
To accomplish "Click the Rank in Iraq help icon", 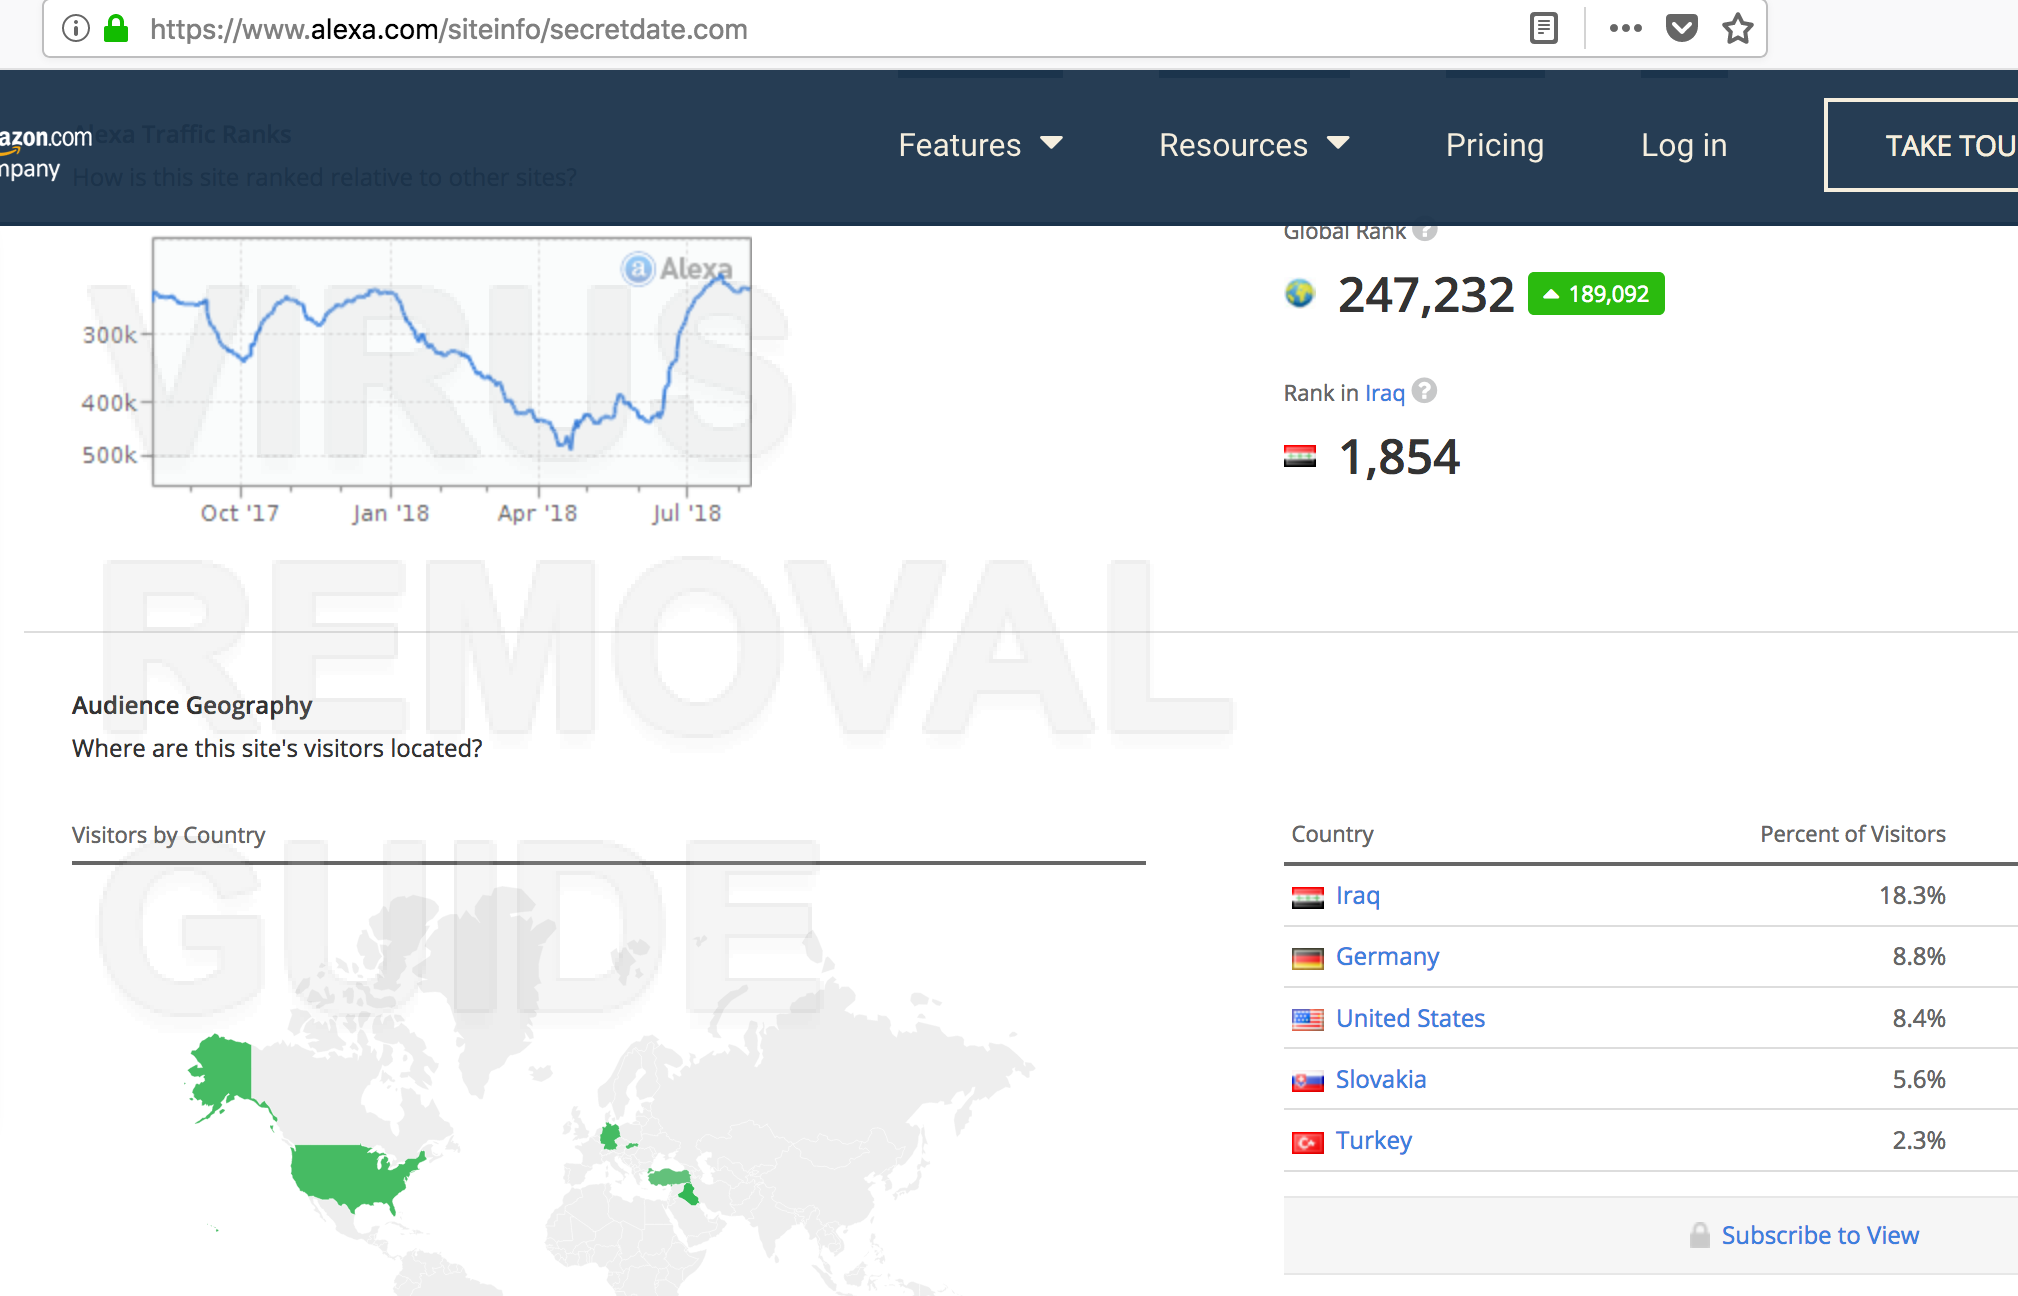I will tap(1425, 391).
